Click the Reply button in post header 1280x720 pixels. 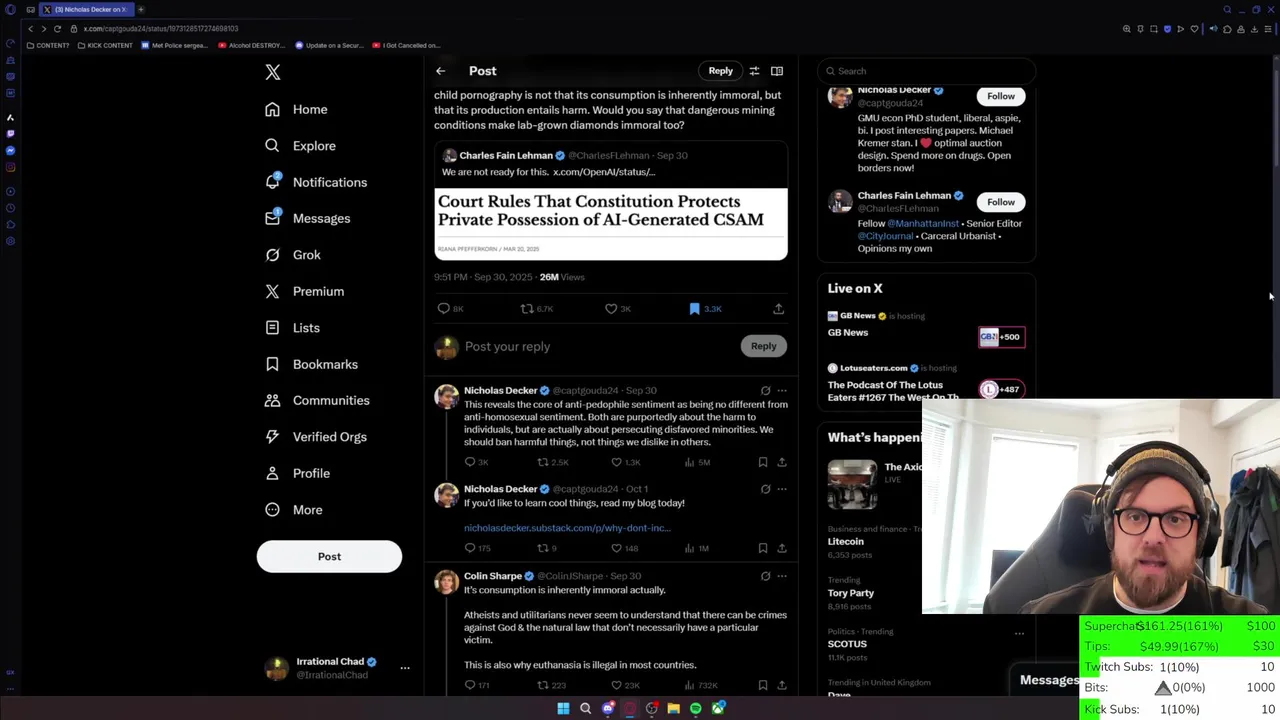720,71
